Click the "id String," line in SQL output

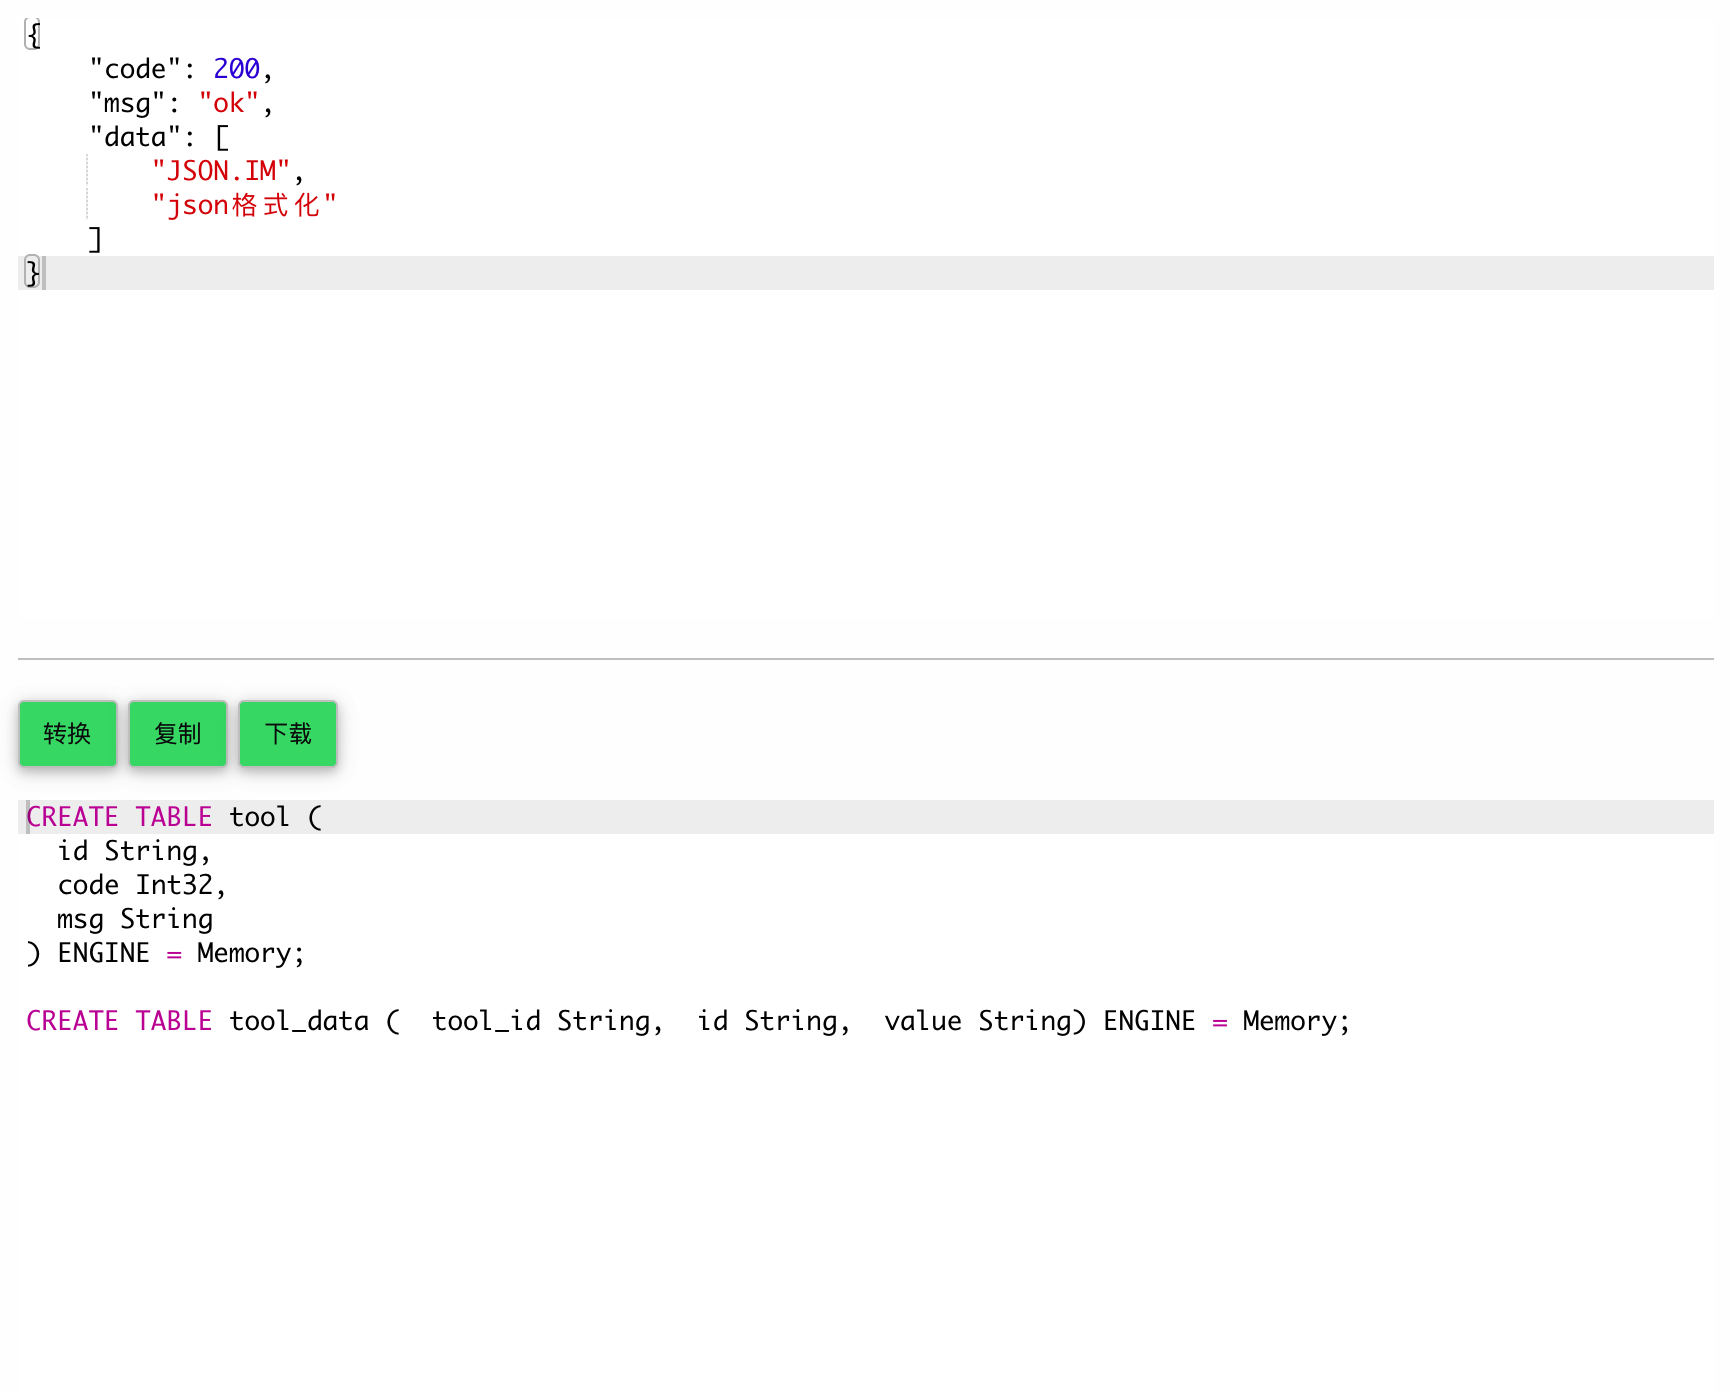(134, 851)
